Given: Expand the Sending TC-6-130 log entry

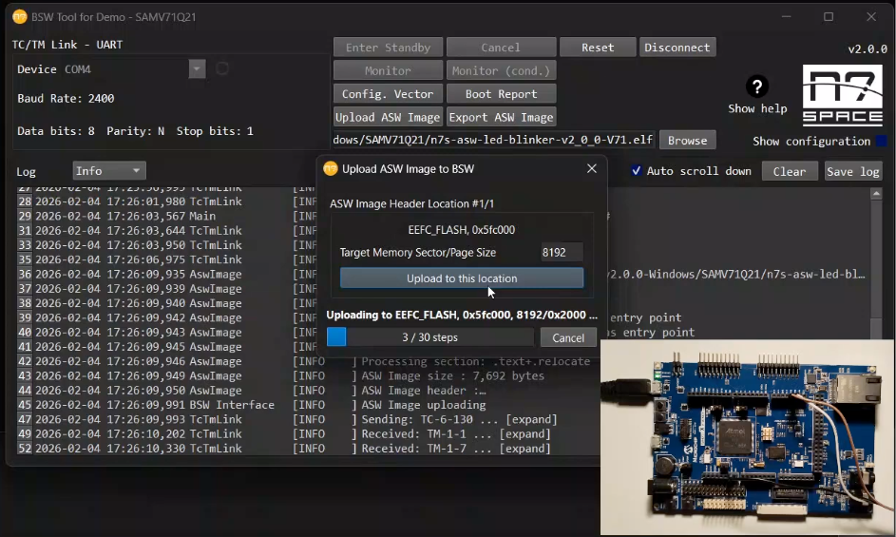Looking at the screenshot, I should 528,420.
